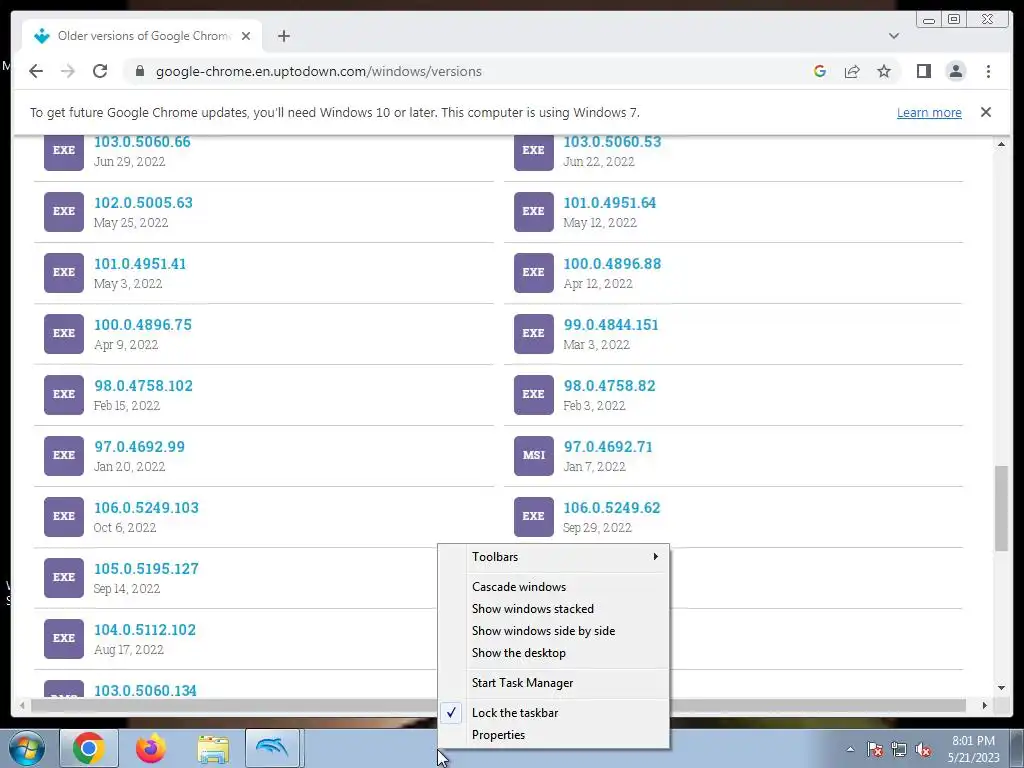Reload the current page
Screen dimensions: 1024x768
click(100, 71)
